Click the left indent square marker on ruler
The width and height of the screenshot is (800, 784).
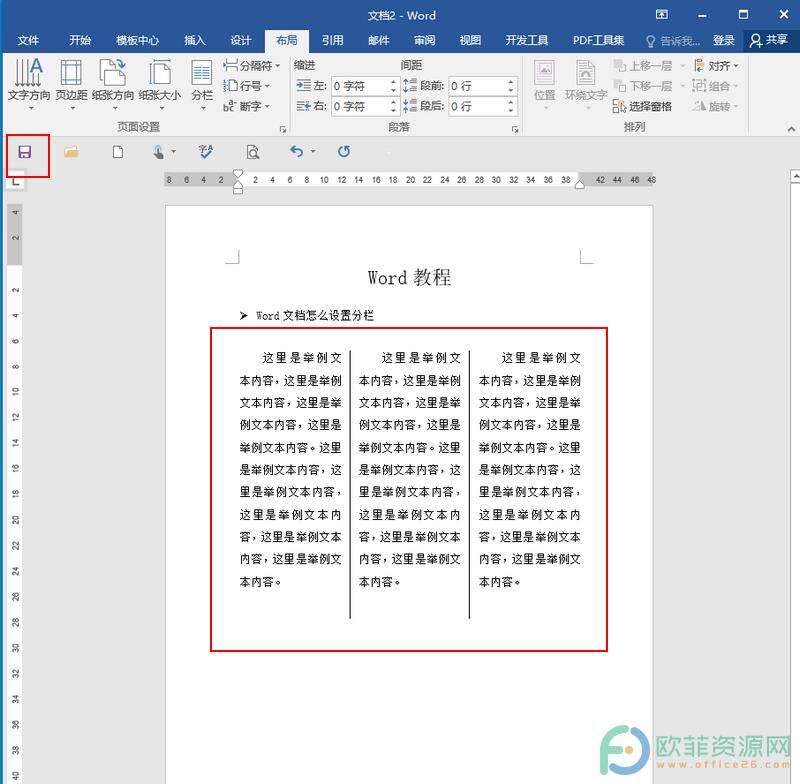(x=238, y=190)
